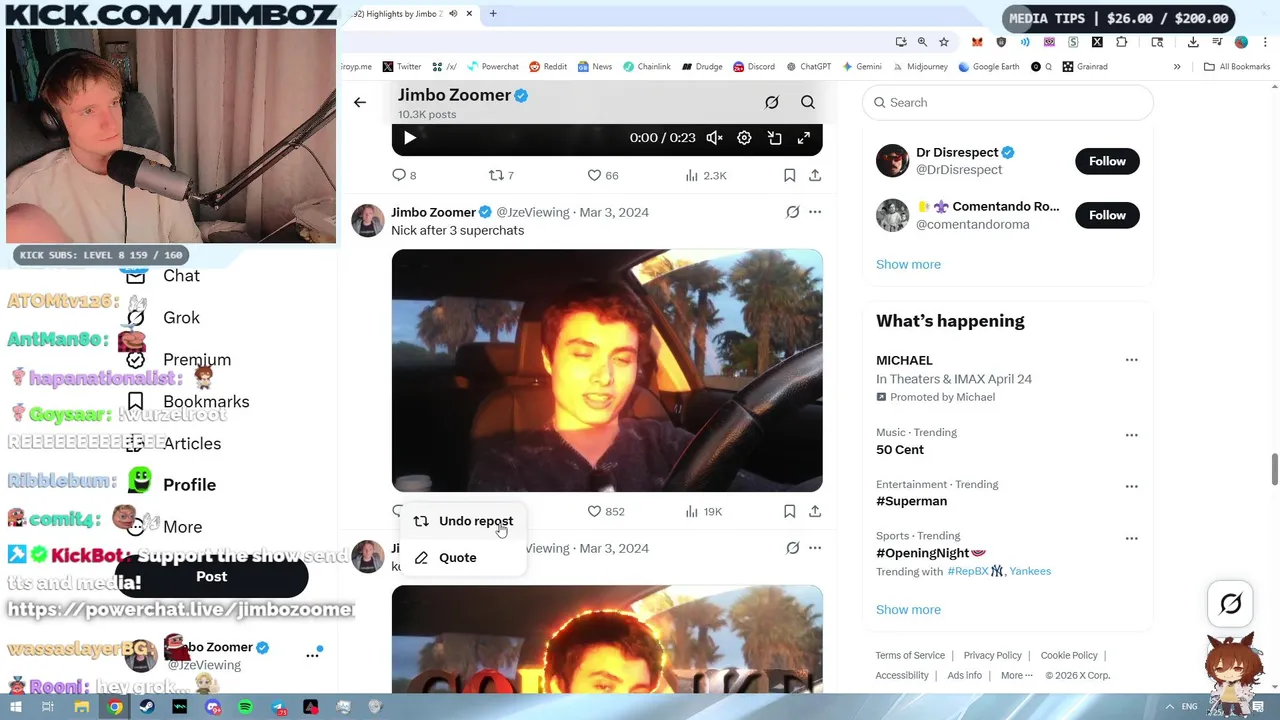Select Undo repost in the popup menu
The image size is (1280, 720).
pyautogui.click(x=463, y=521)
